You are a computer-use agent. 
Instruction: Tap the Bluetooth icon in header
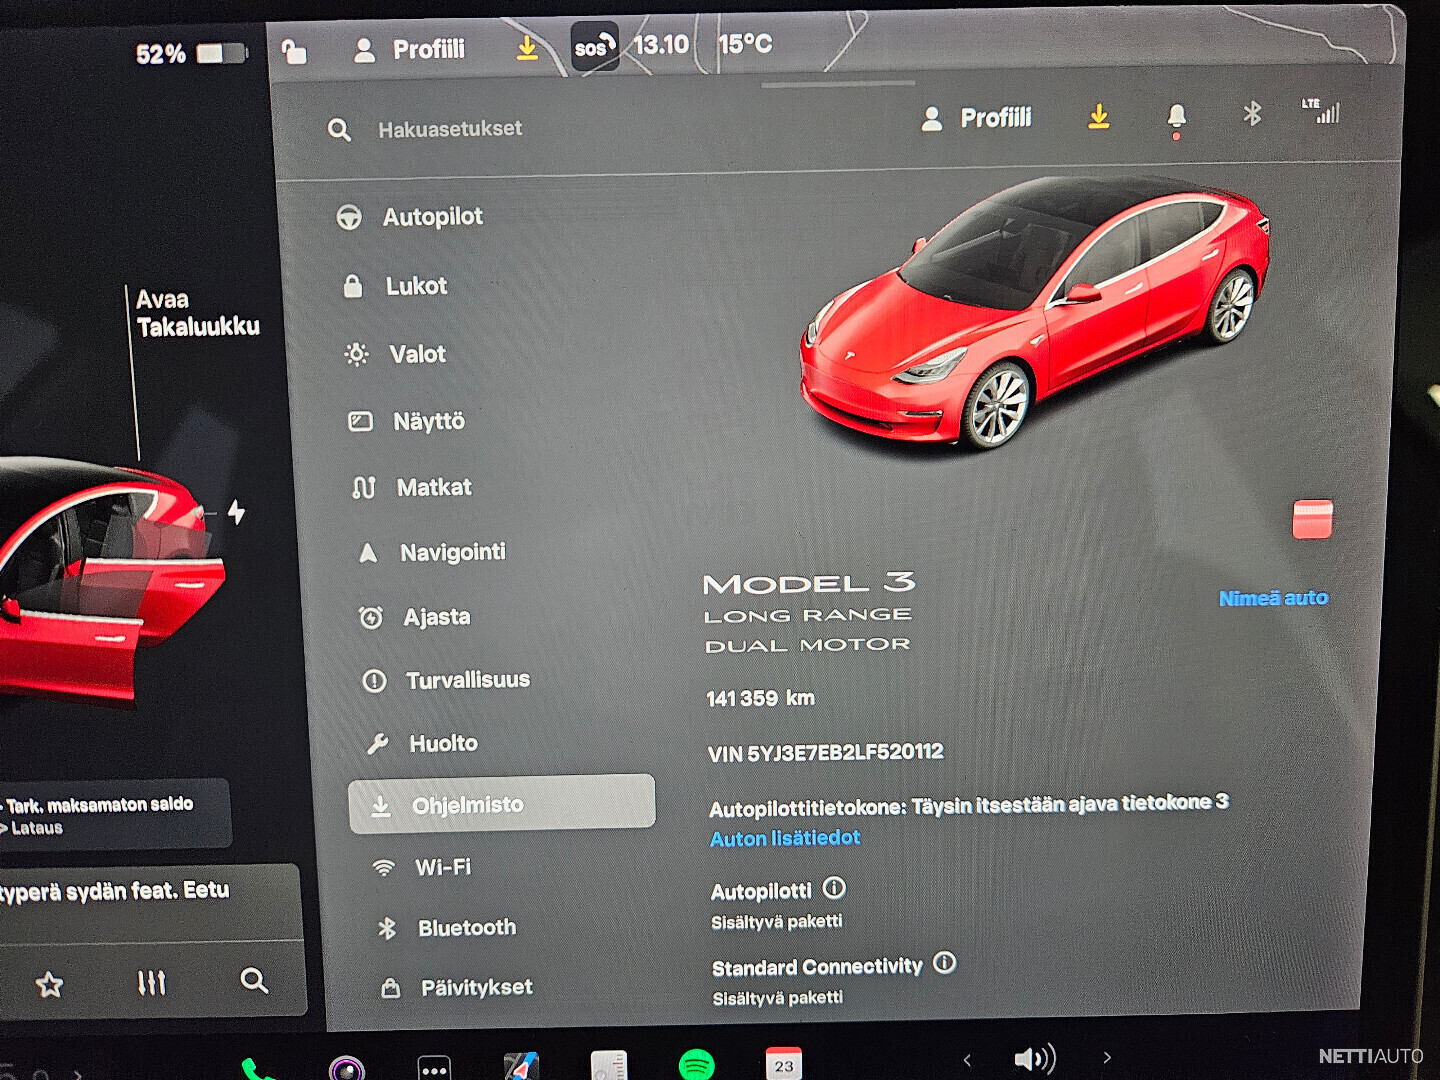1251,114
